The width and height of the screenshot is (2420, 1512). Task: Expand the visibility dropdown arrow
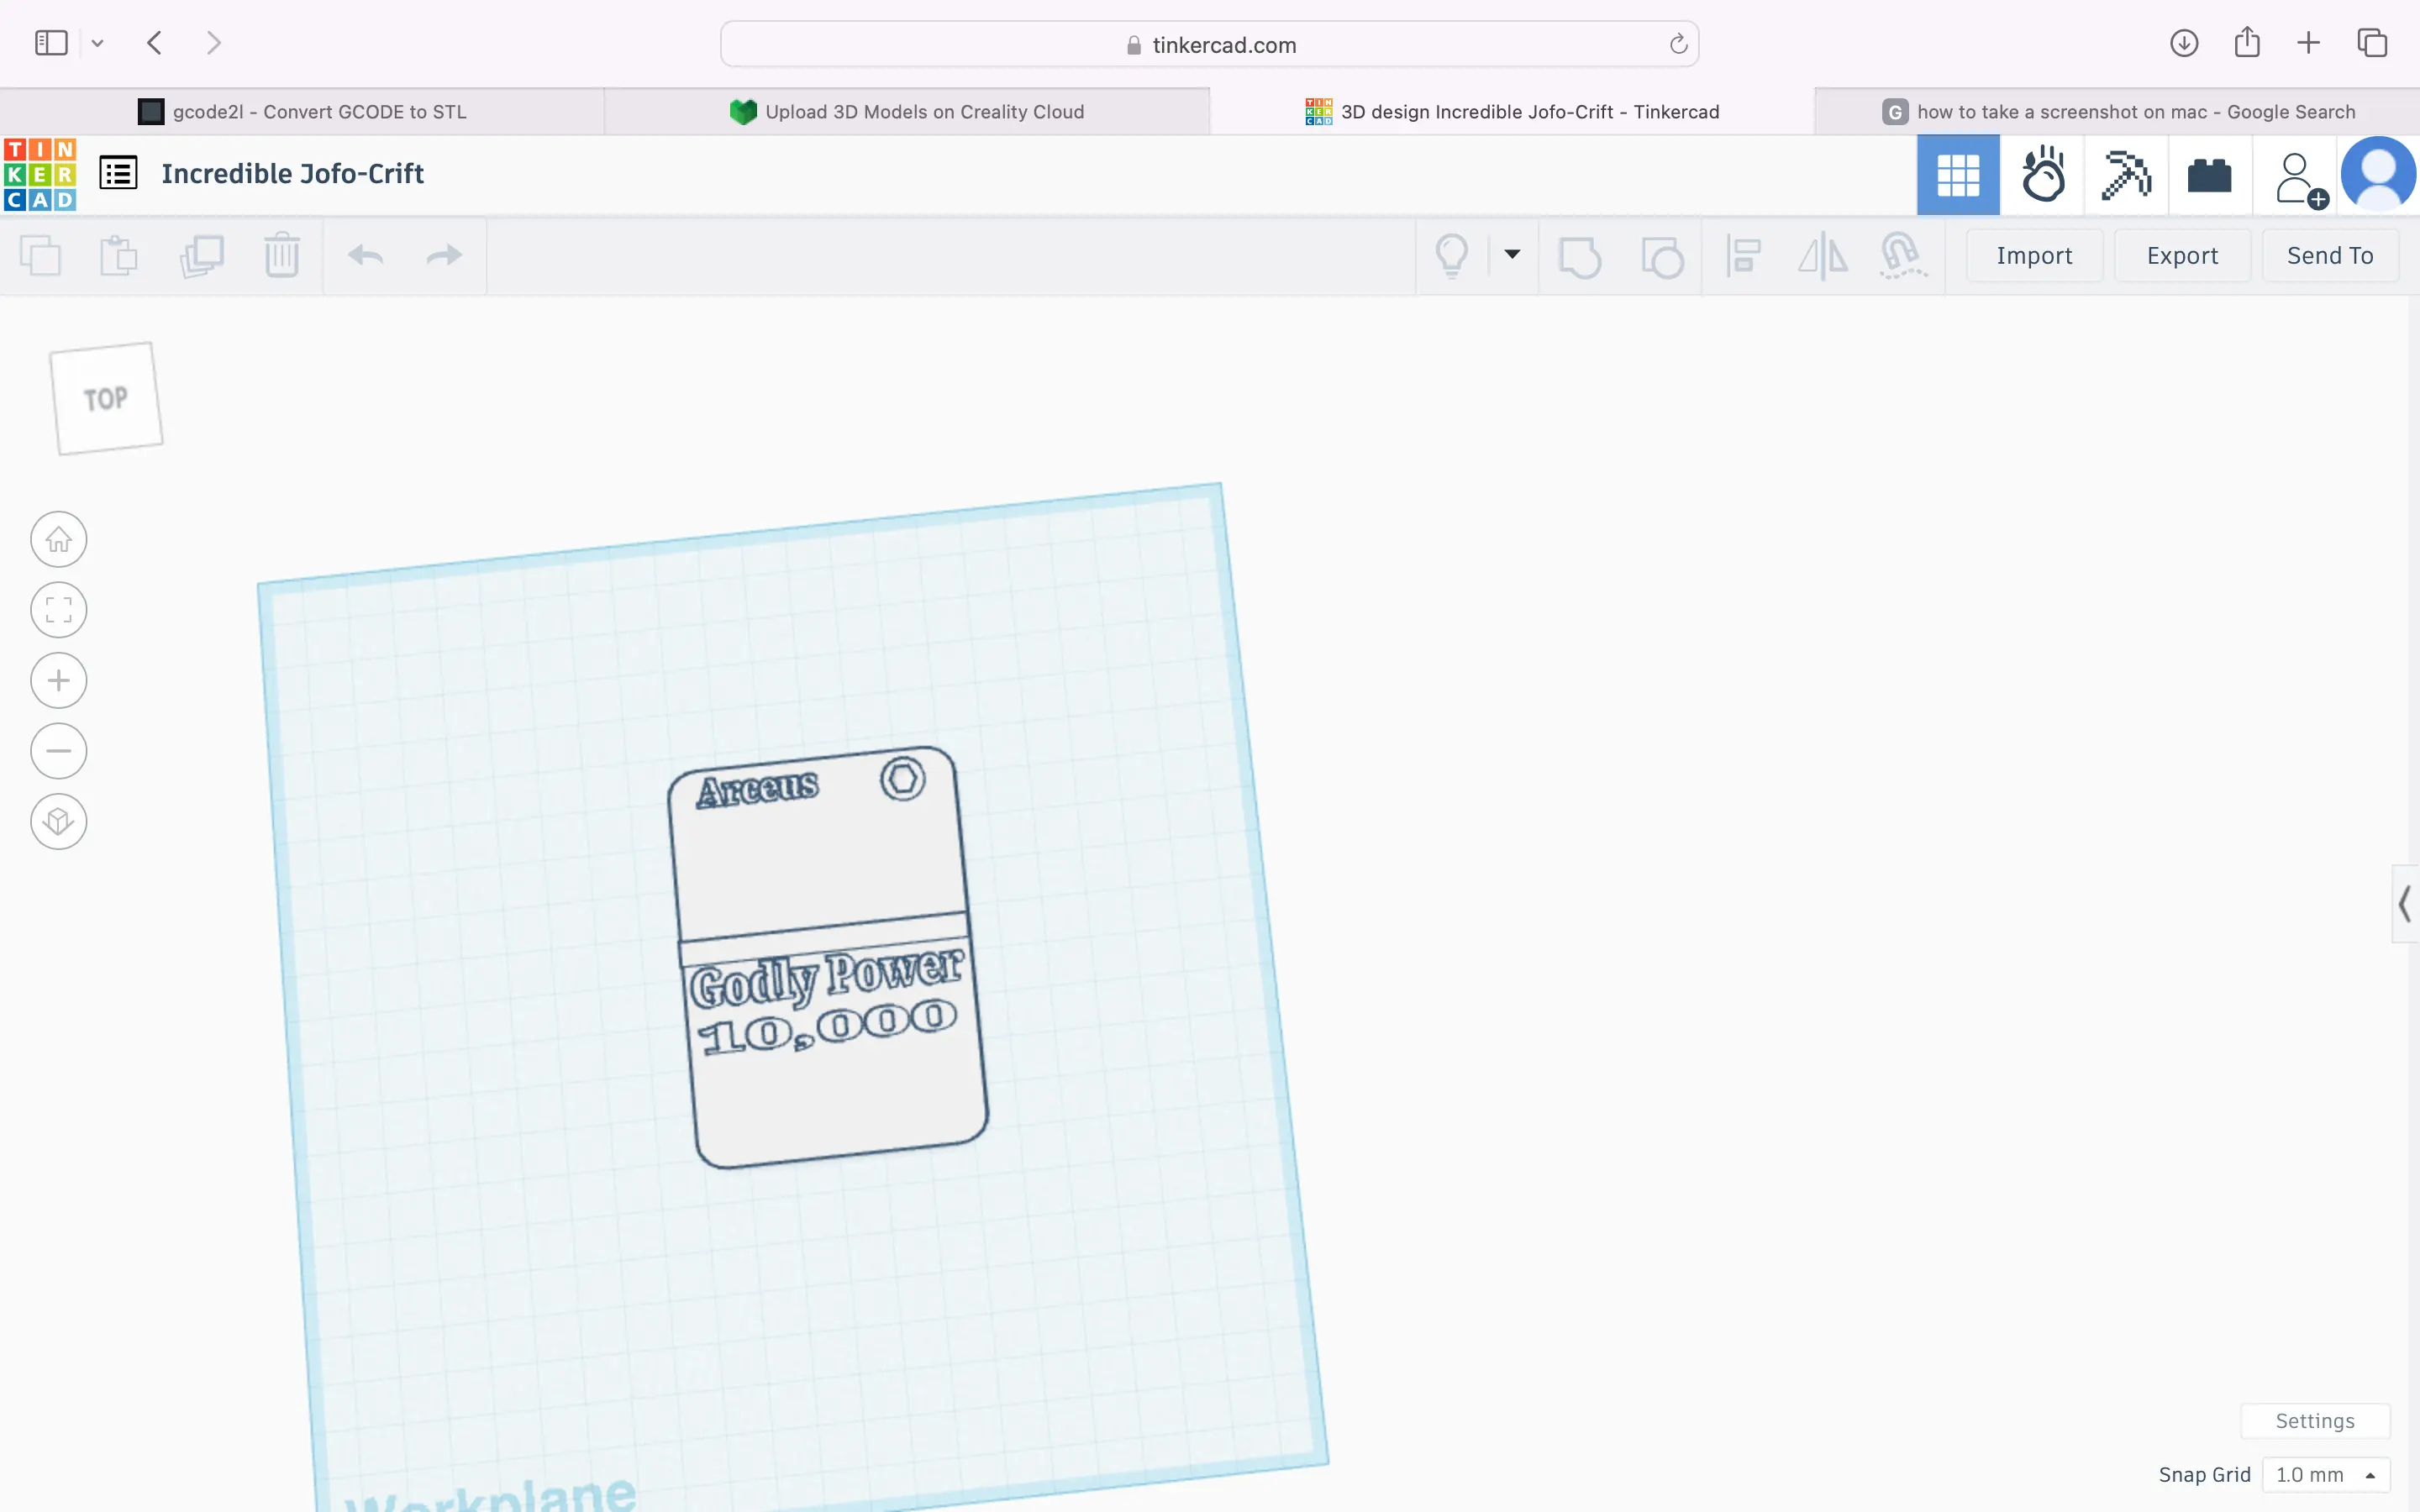pos(1512,254)
